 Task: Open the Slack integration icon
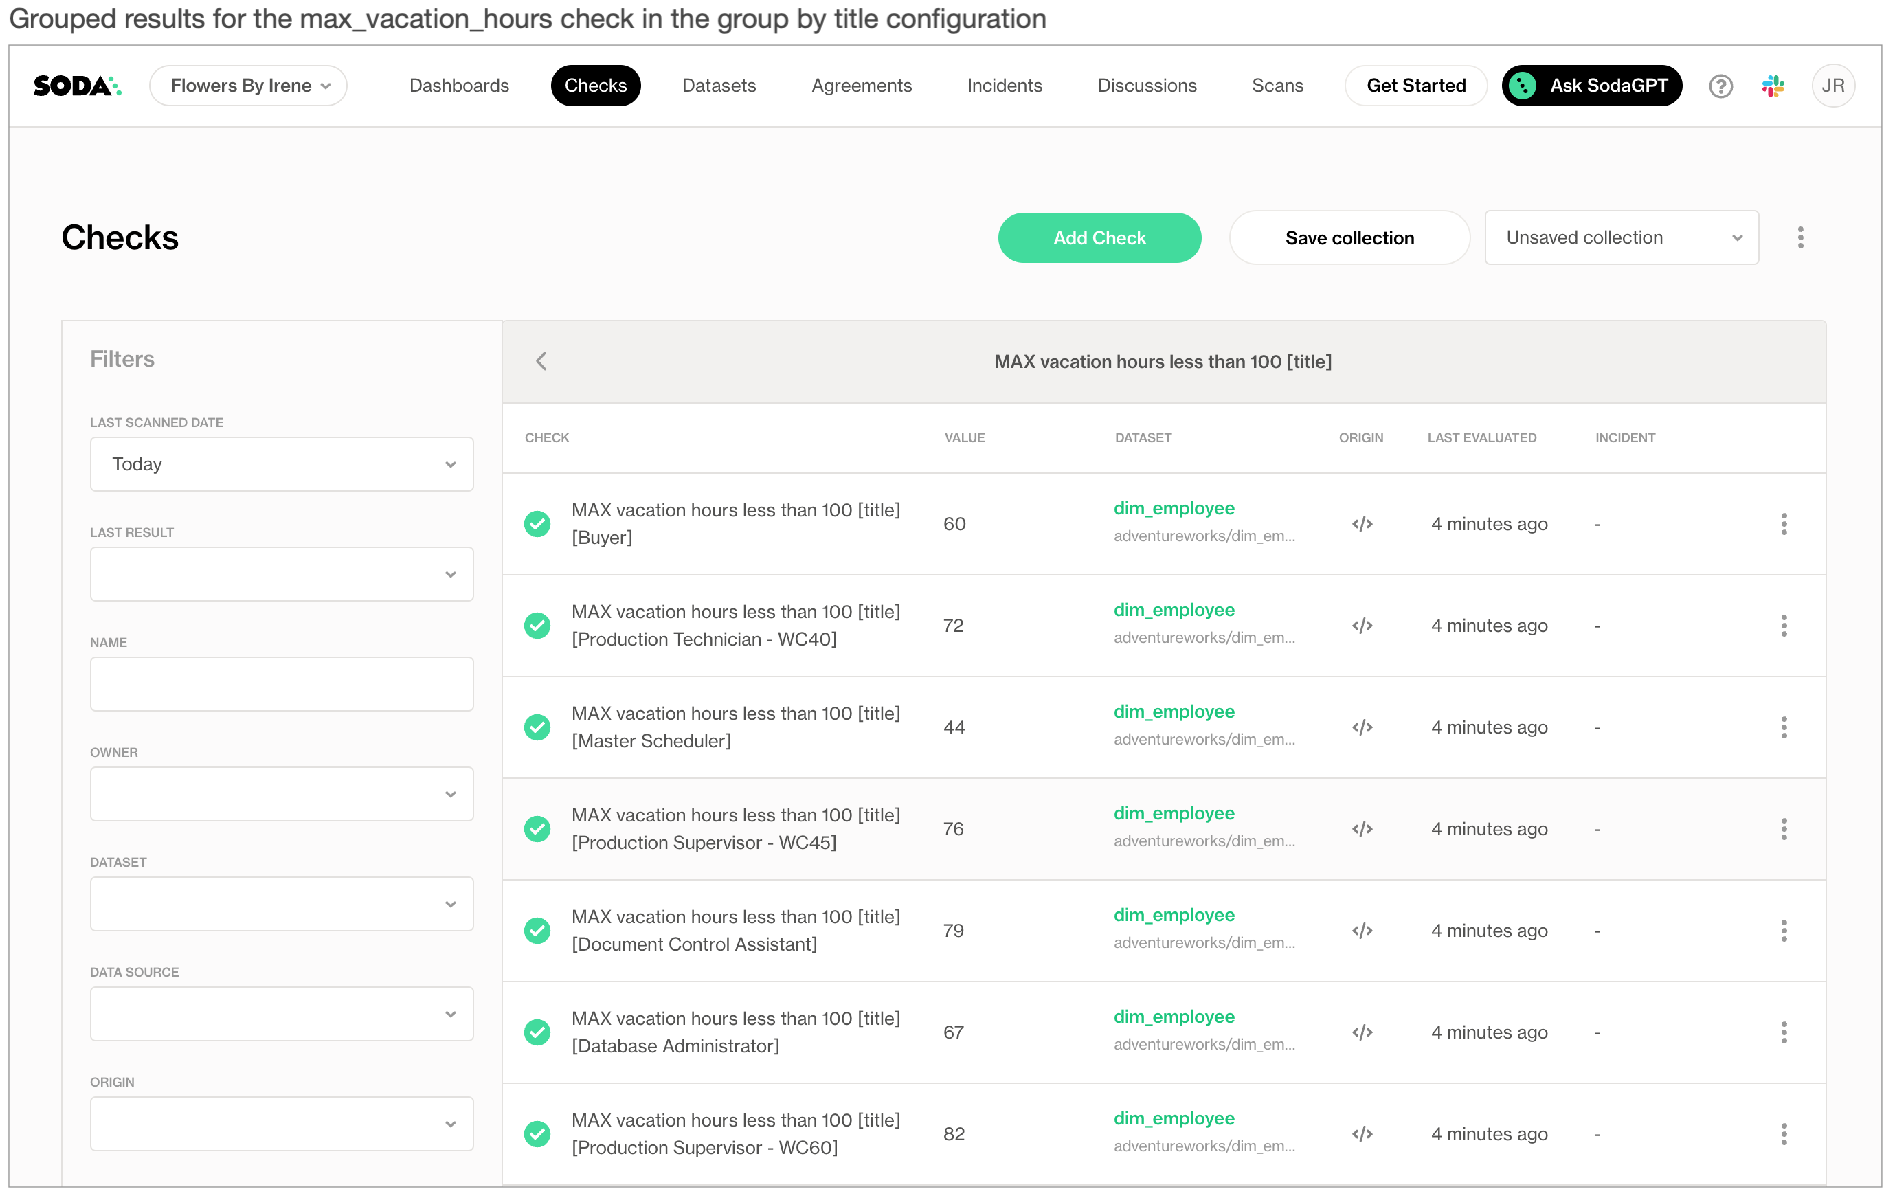point(1773,86)
